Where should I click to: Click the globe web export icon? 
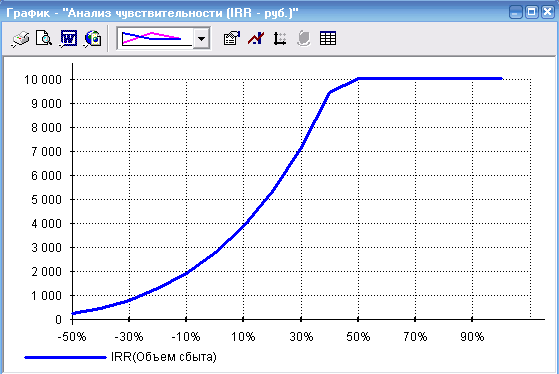coord(93,39)
